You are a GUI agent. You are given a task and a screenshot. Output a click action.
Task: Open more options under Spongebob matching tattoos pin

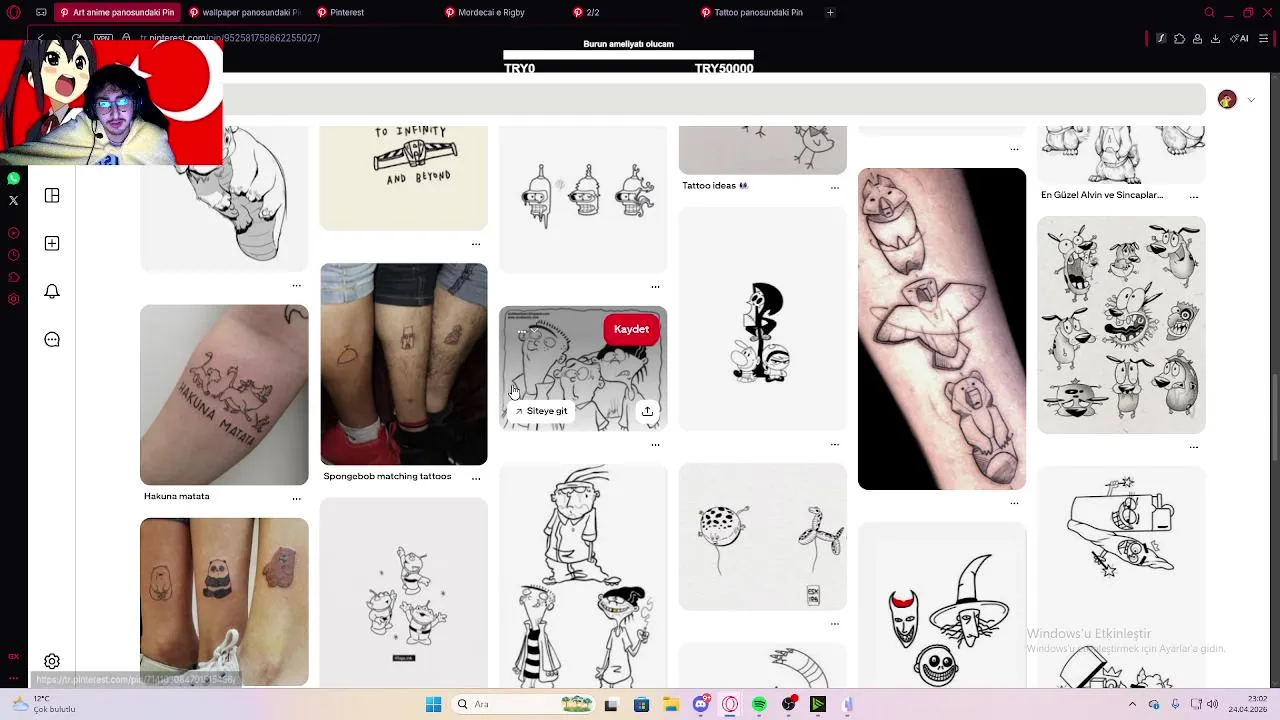[476, 478]
